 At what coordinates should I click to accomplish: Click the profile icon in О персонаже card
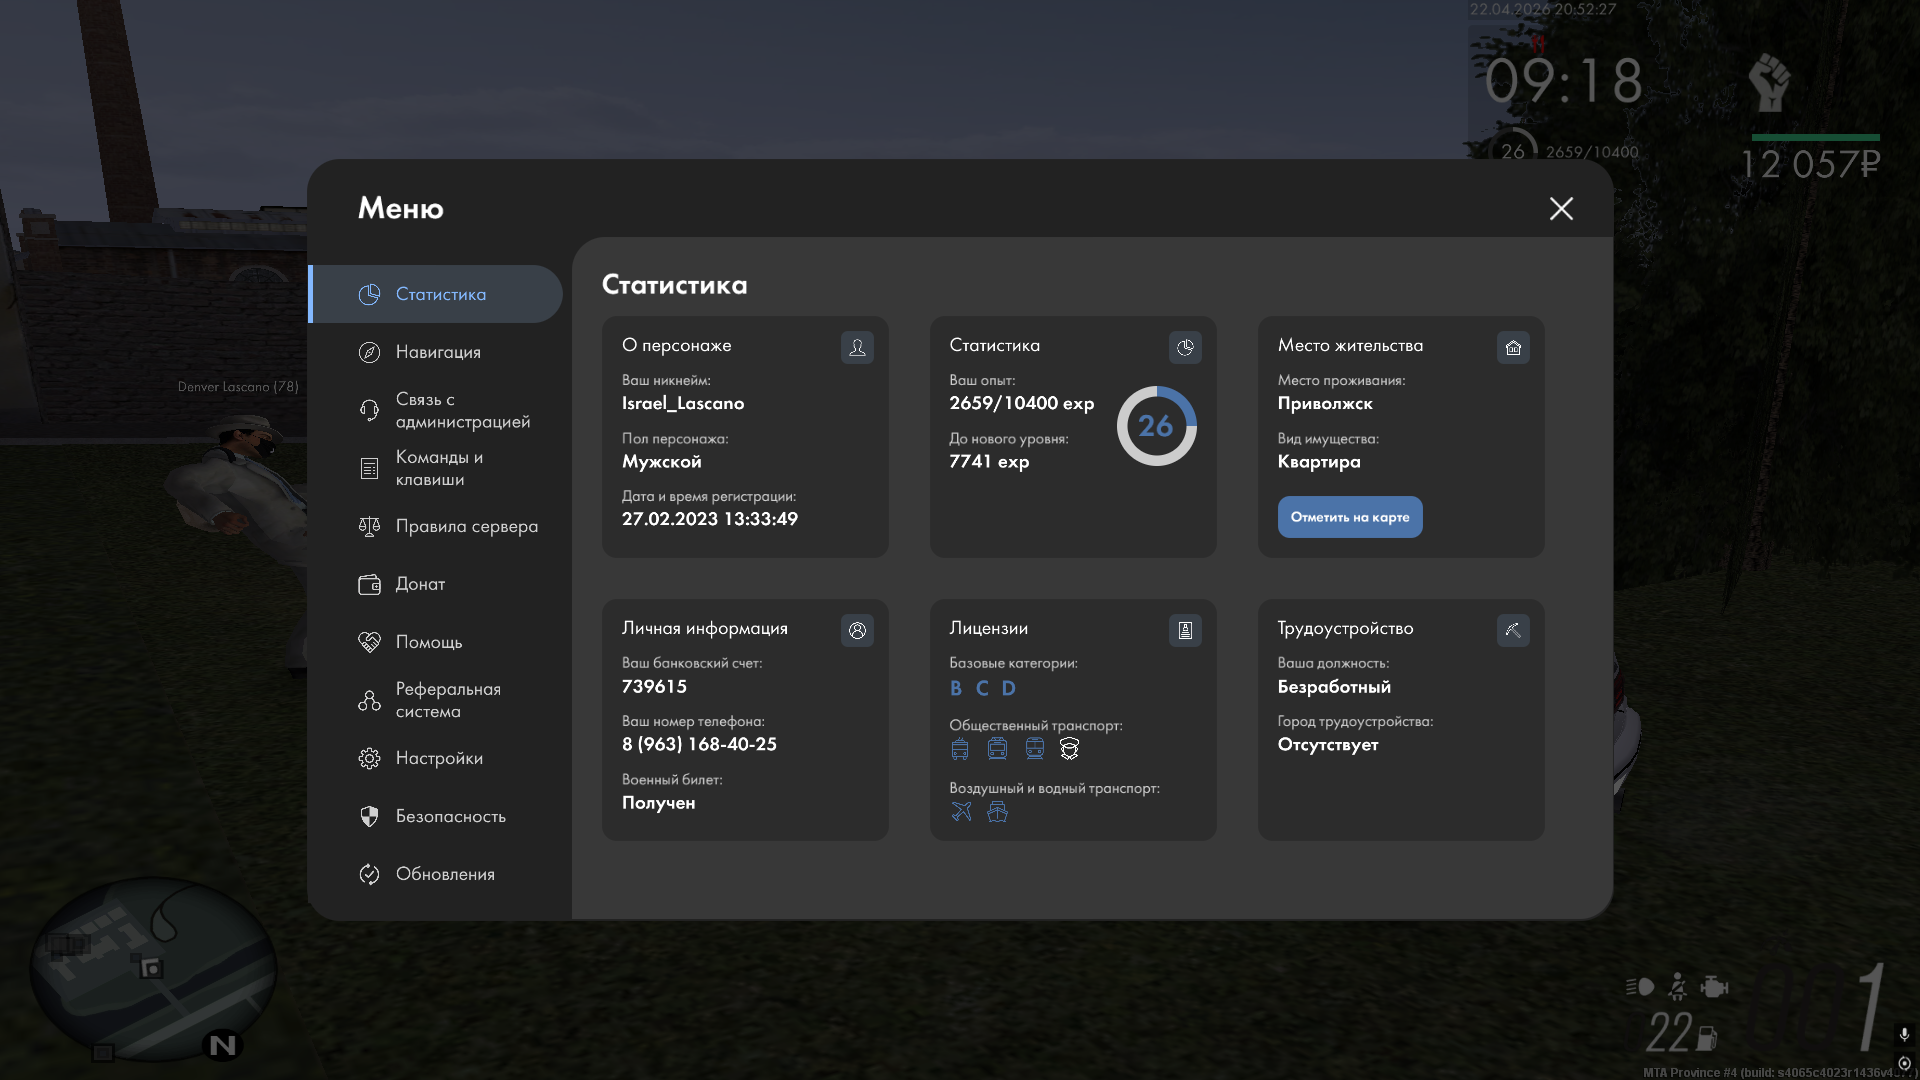click(857, 347)
